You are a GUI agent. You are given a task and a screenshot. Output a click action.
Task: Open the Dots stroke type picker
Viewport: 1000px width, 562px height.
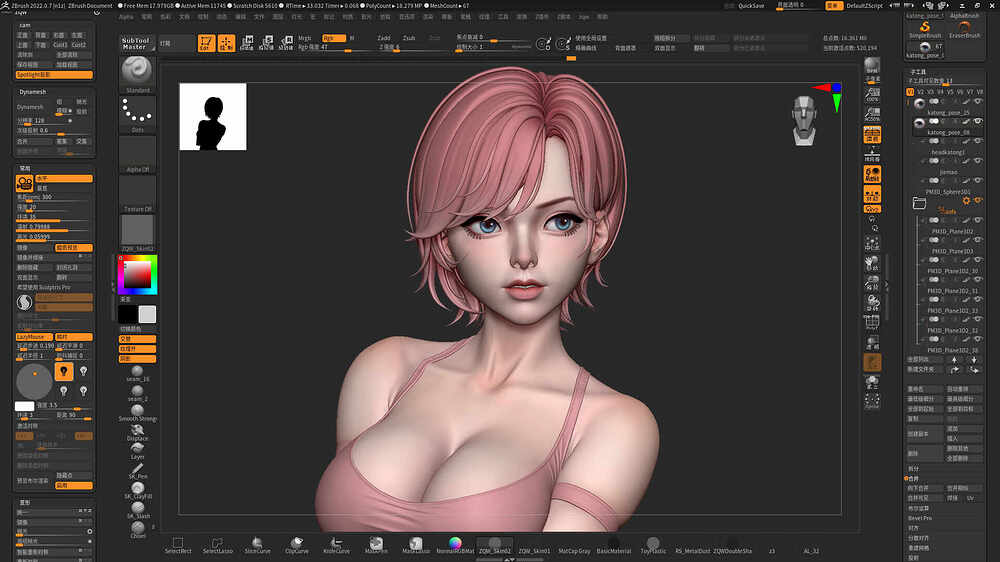[137, 114]
